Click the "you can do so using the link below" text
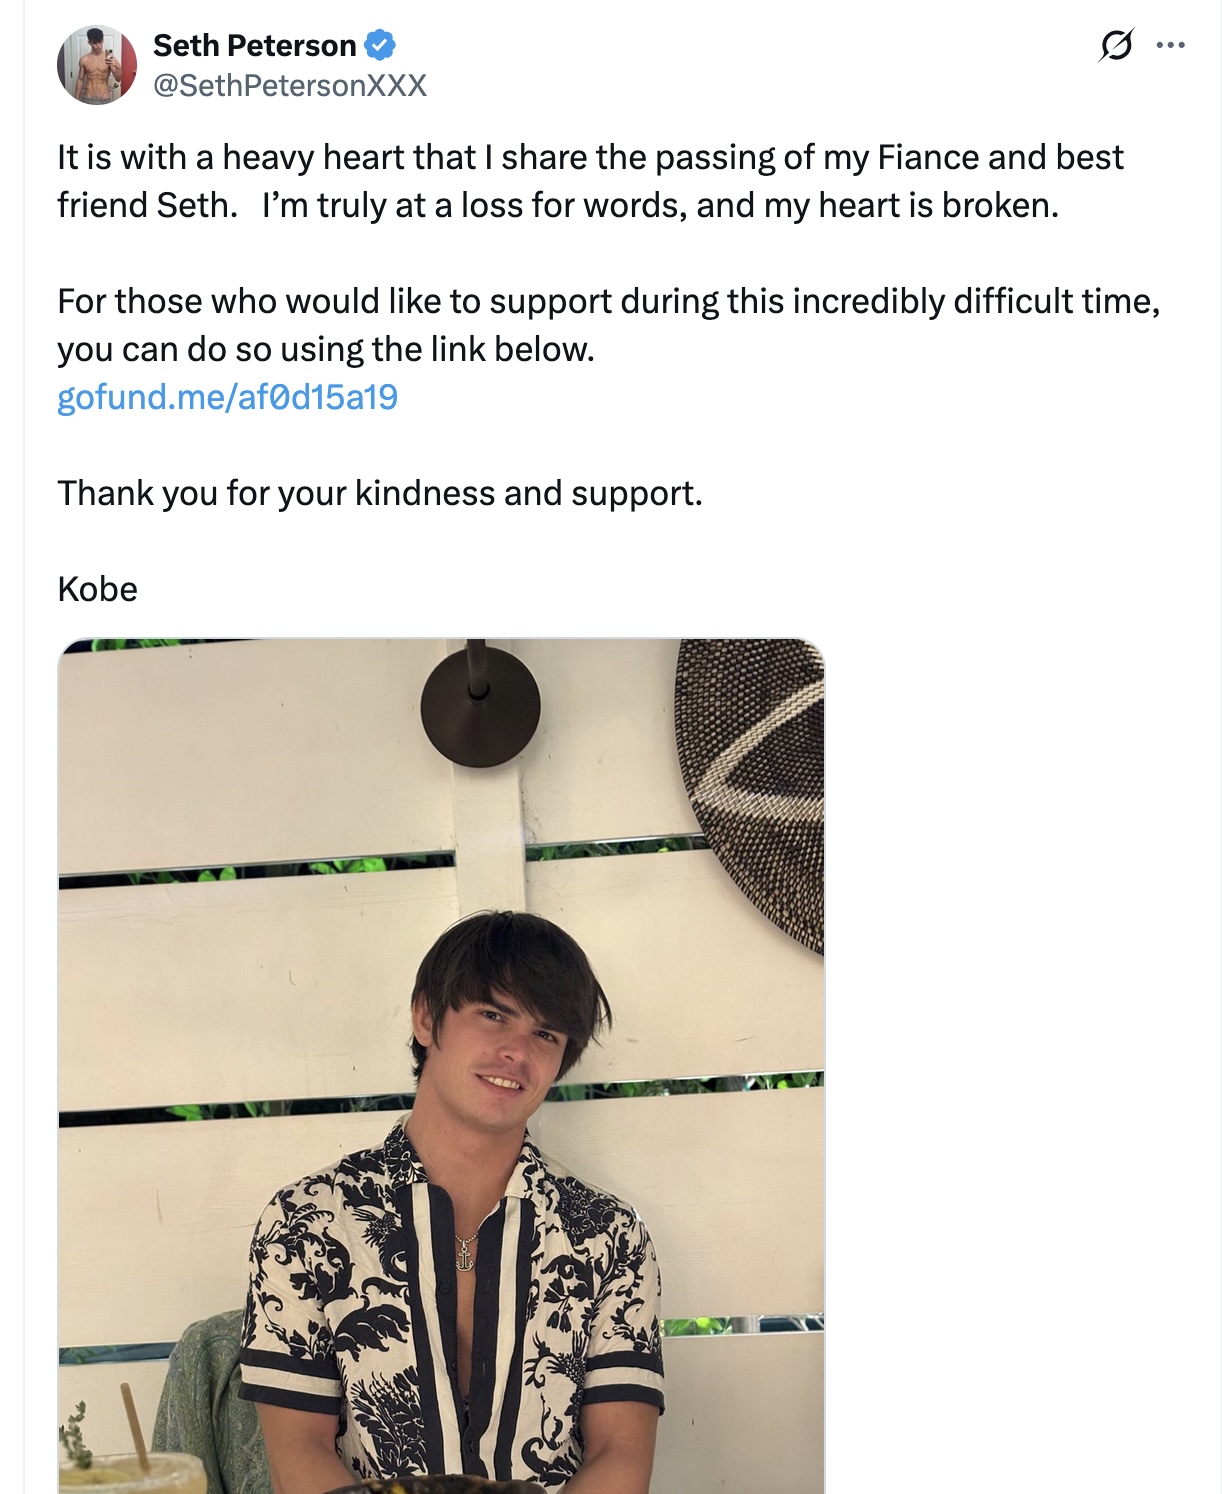 click(x=326, y=350)
